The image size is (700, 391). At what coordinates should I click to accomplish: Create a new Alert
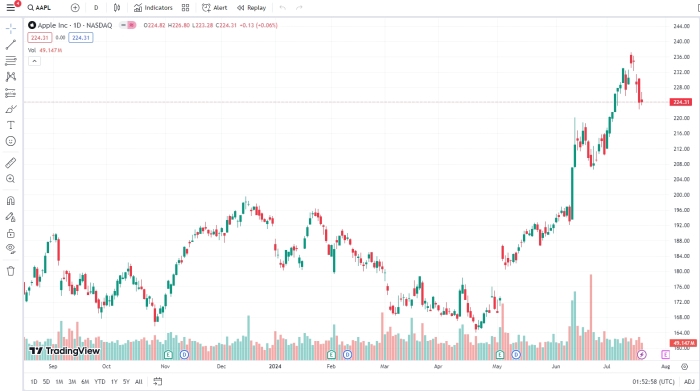pos(215,8)
